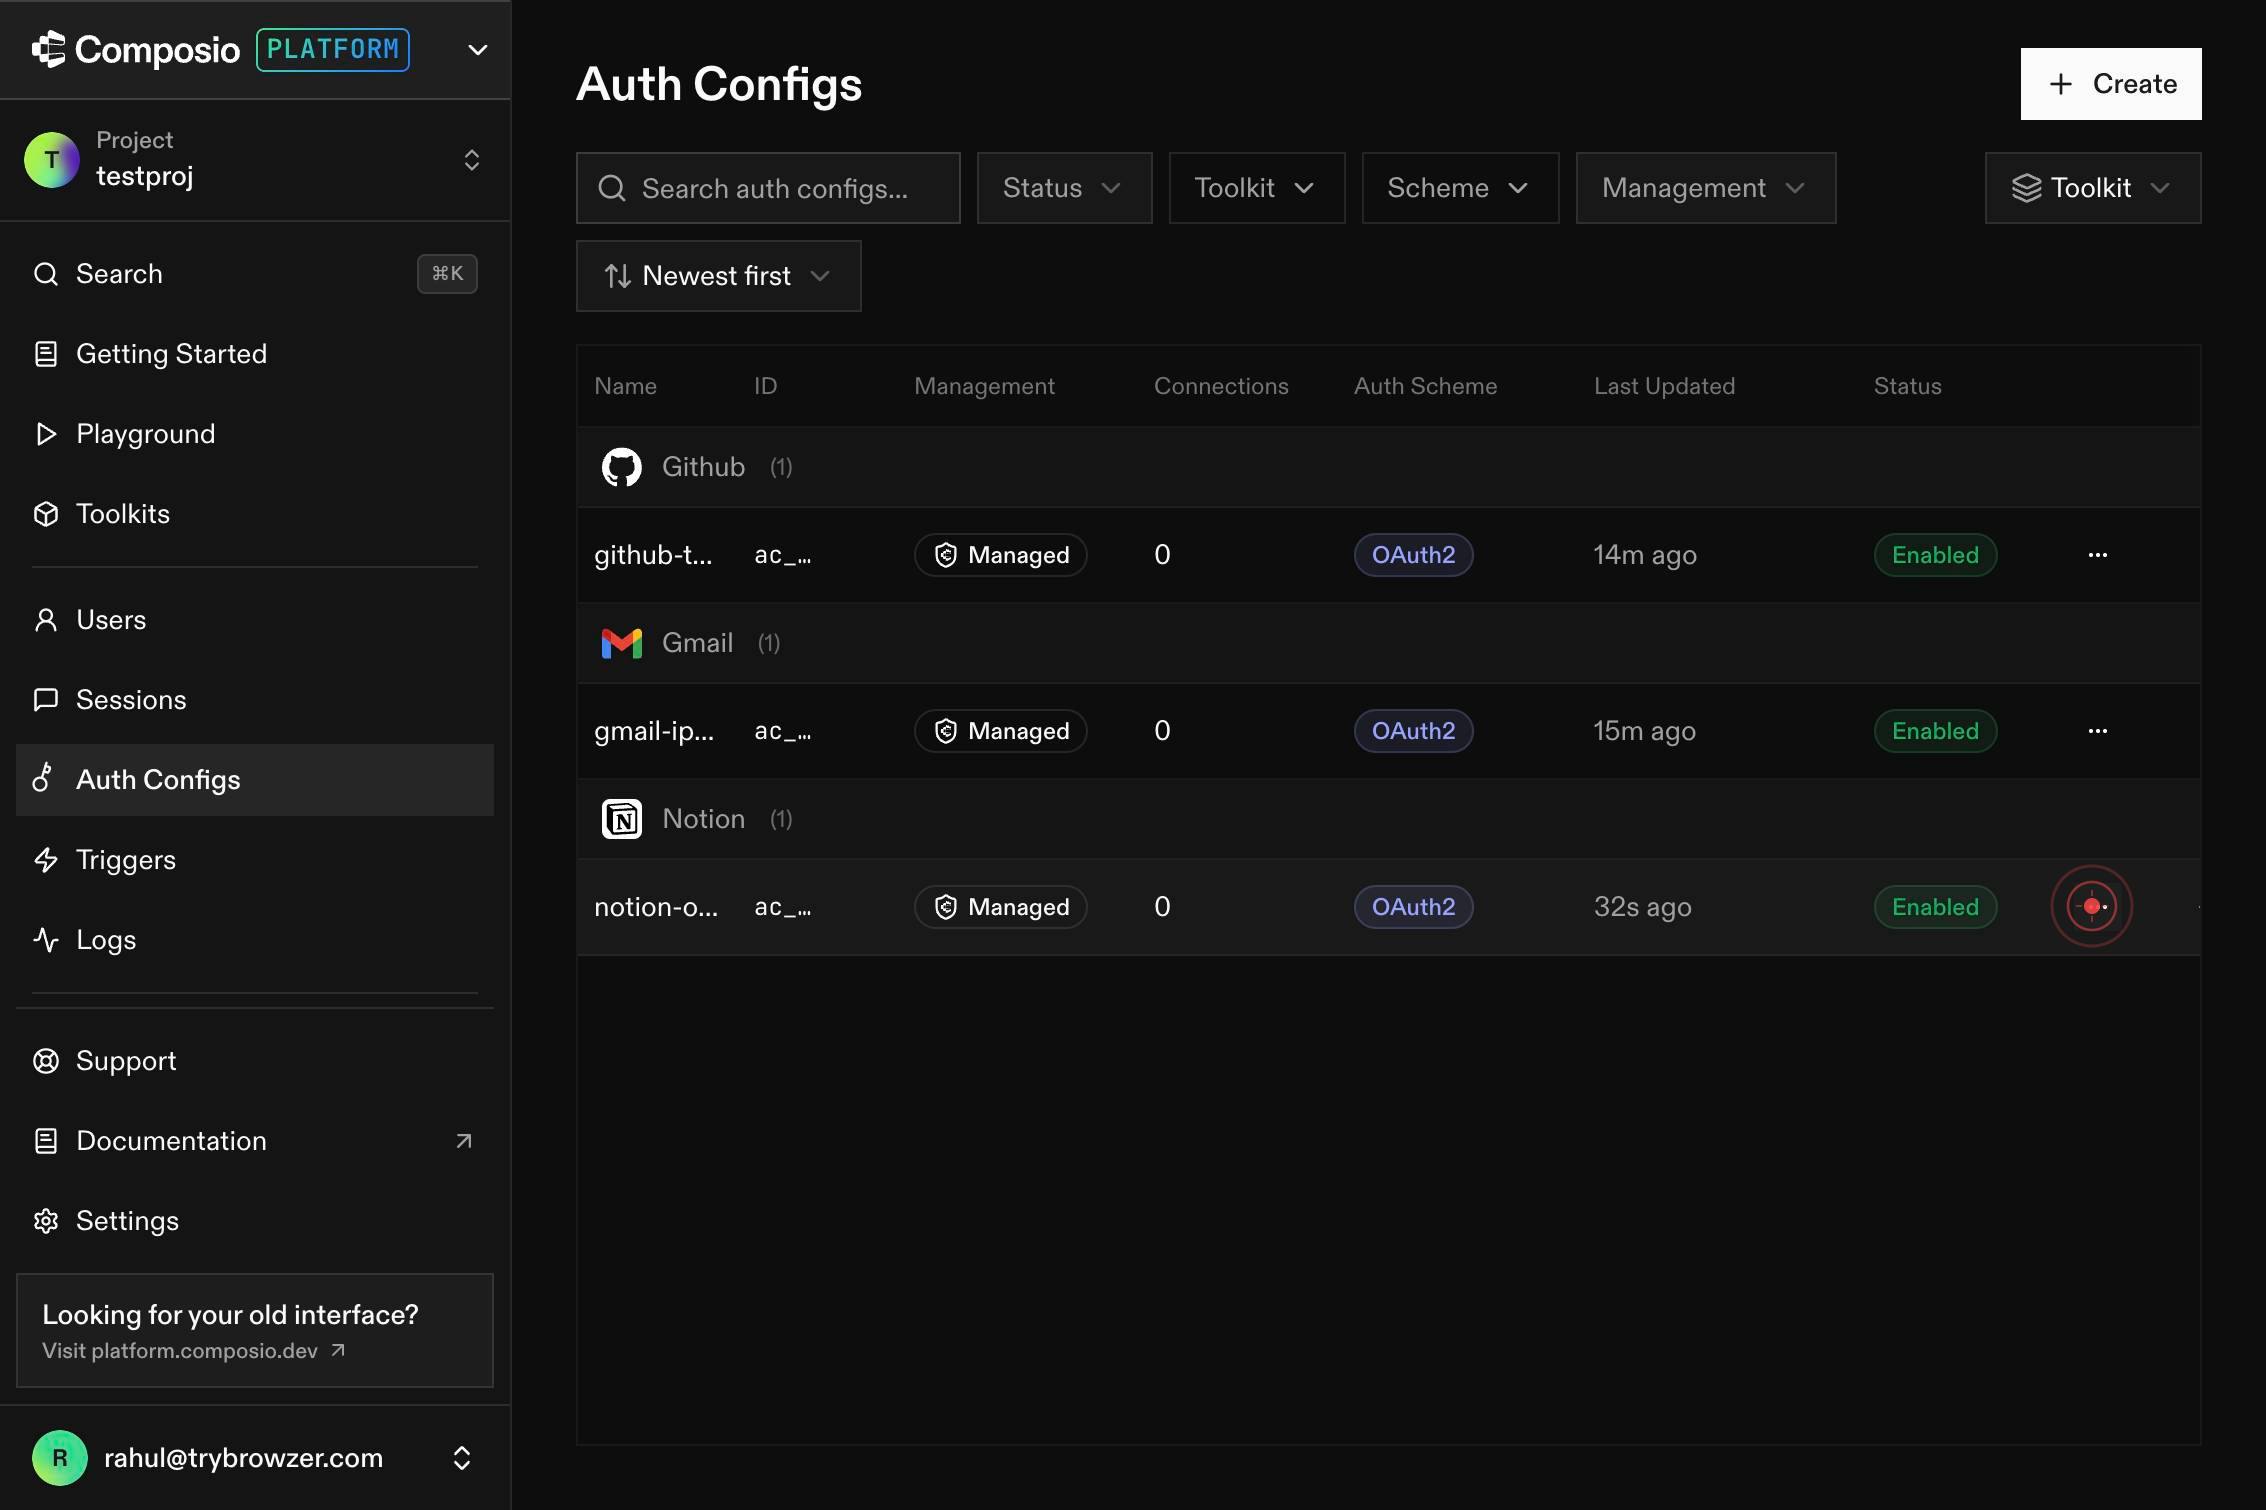Click the Create button
Screen dimensions: 2266x1510
[x=2111, y=84]
